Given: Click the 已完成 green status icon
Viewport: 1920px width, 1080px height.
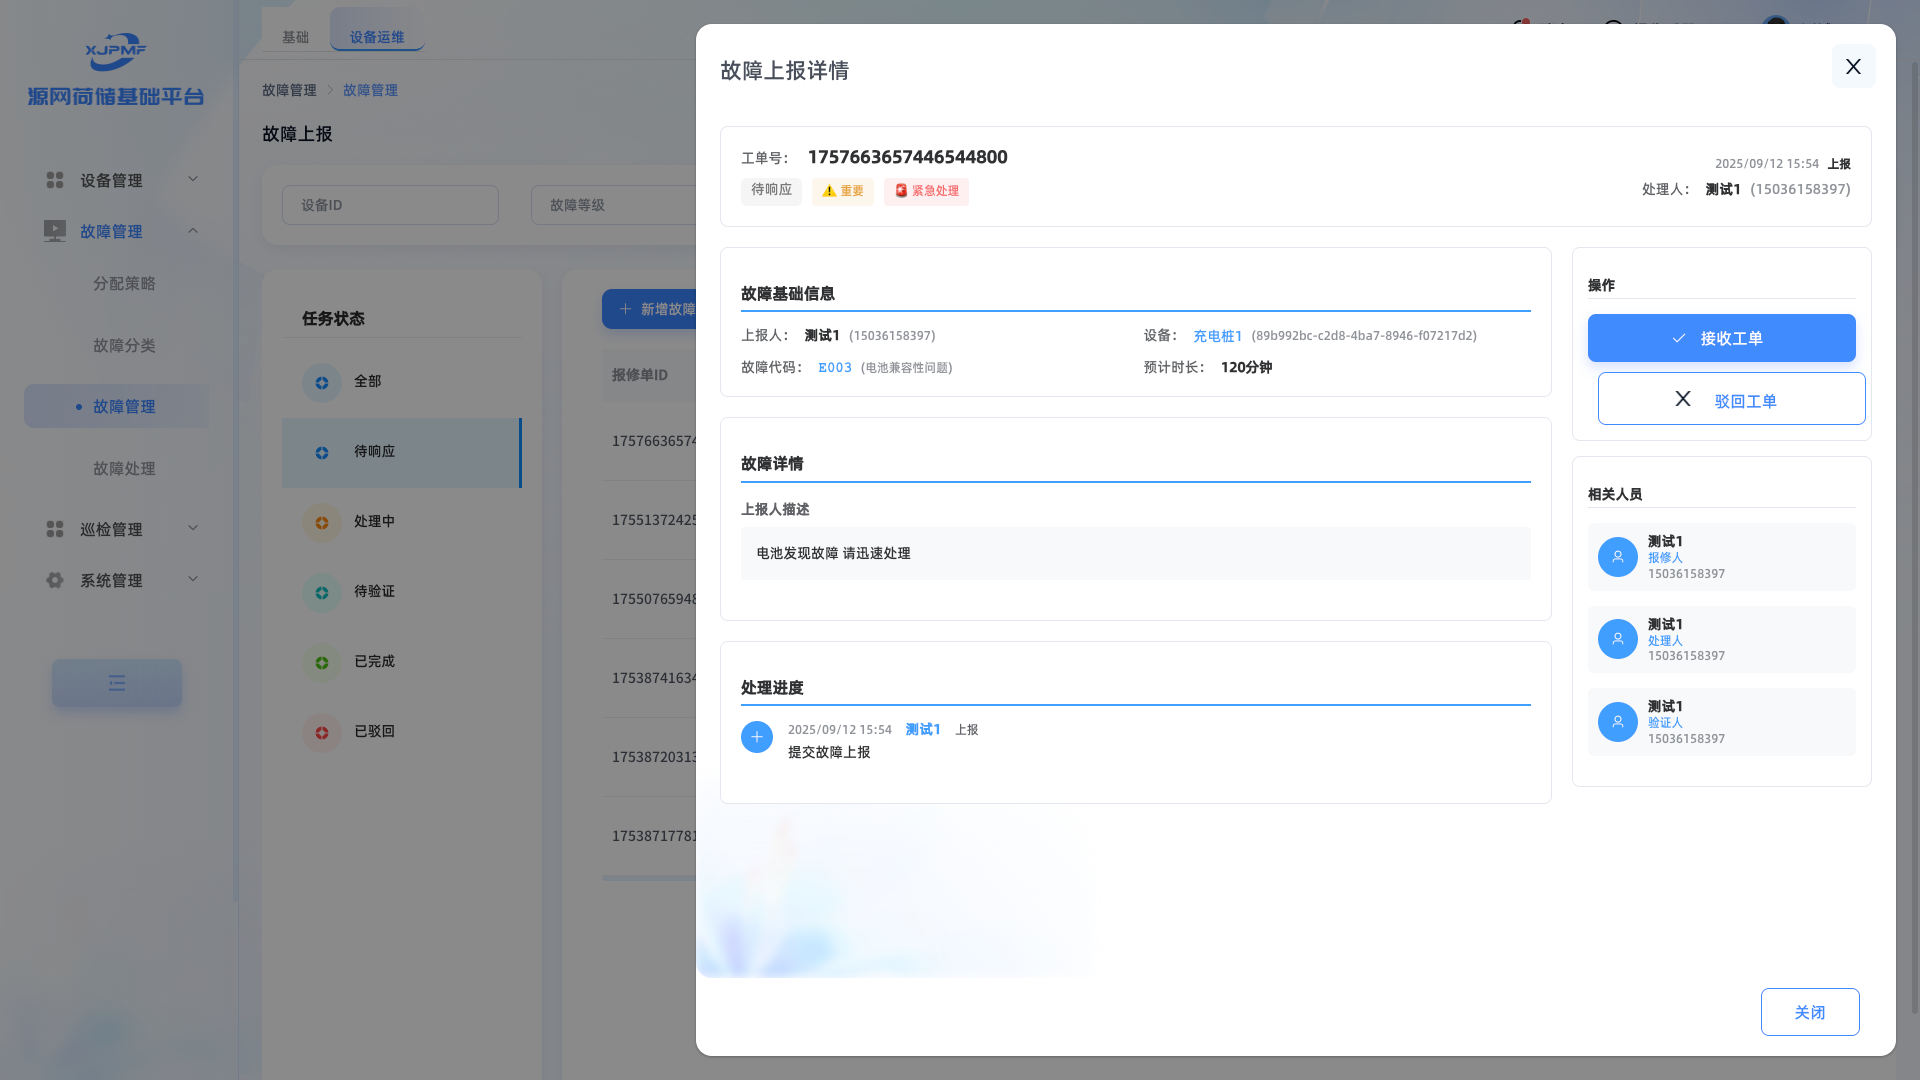Looking at the screenshot, I should 322,663.
